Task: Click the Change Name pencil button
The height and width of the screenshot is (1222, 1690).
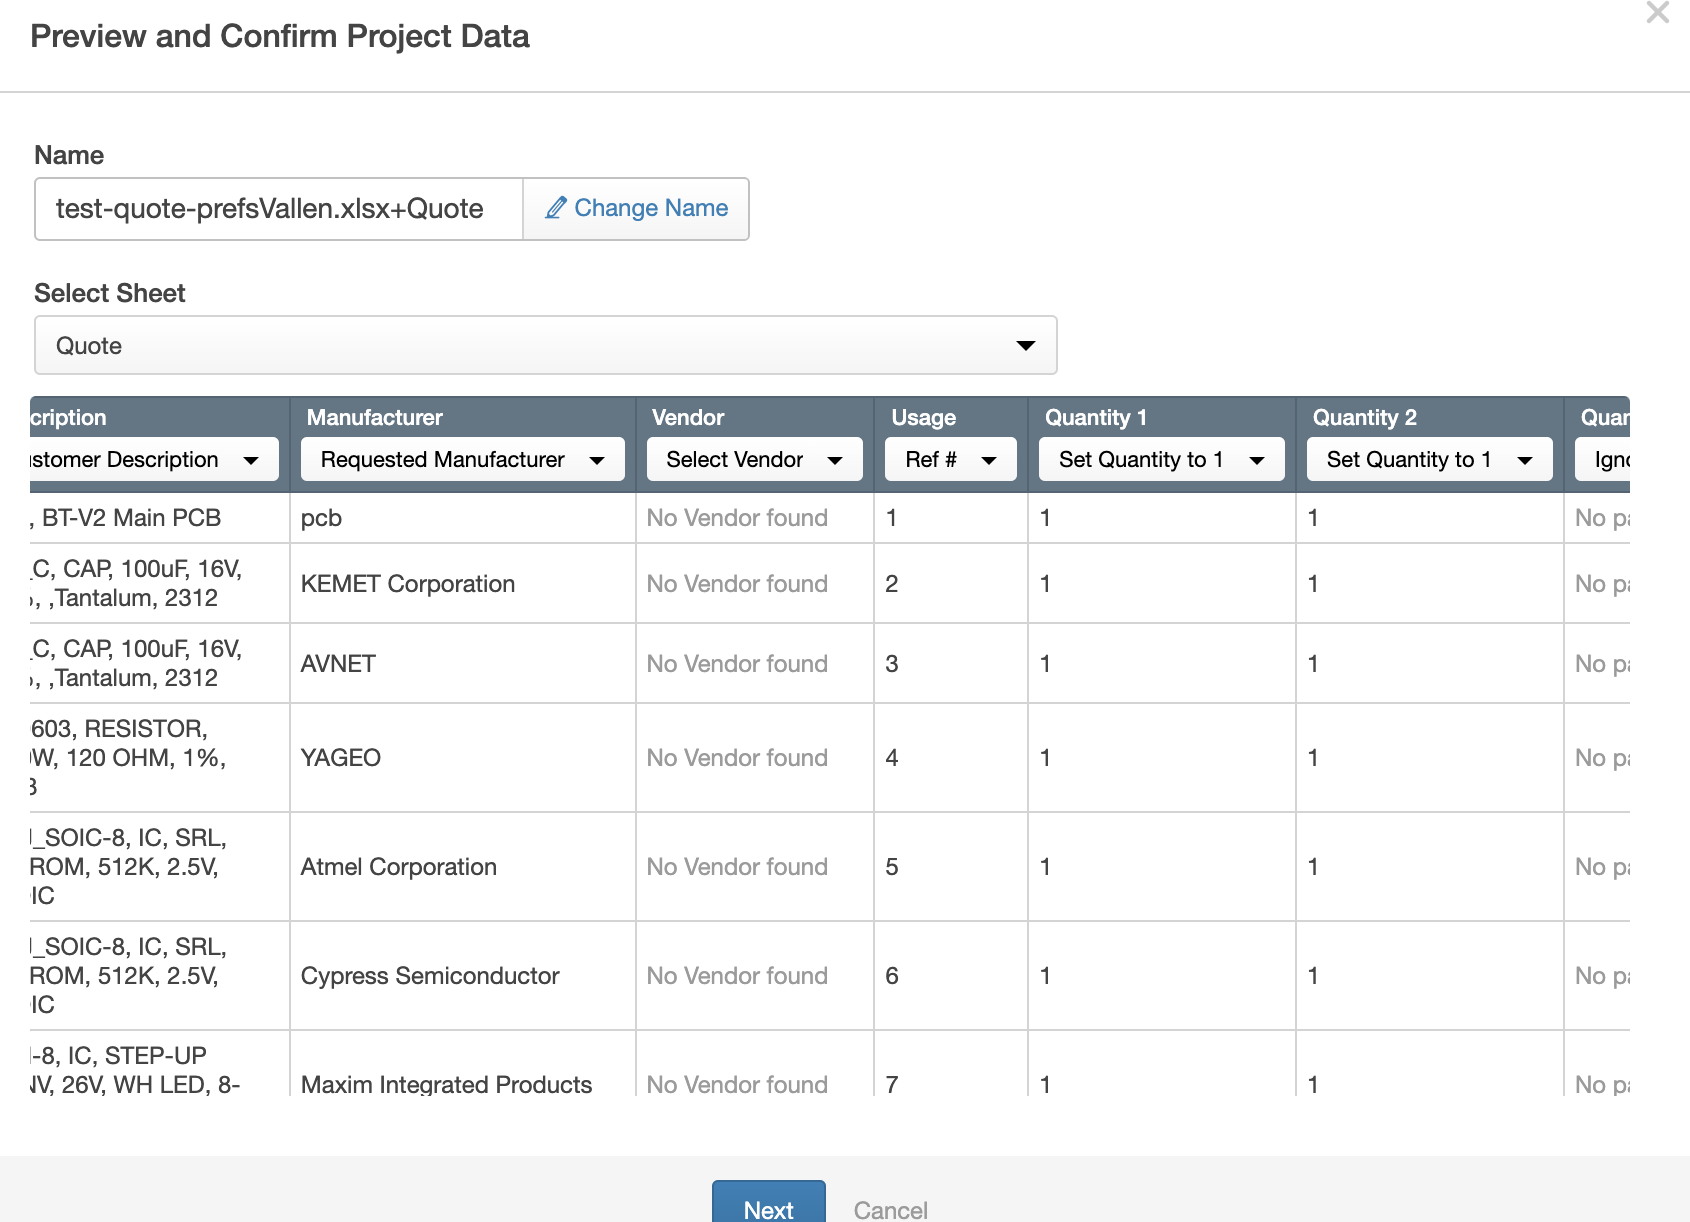Action: (x=636, y=208)
